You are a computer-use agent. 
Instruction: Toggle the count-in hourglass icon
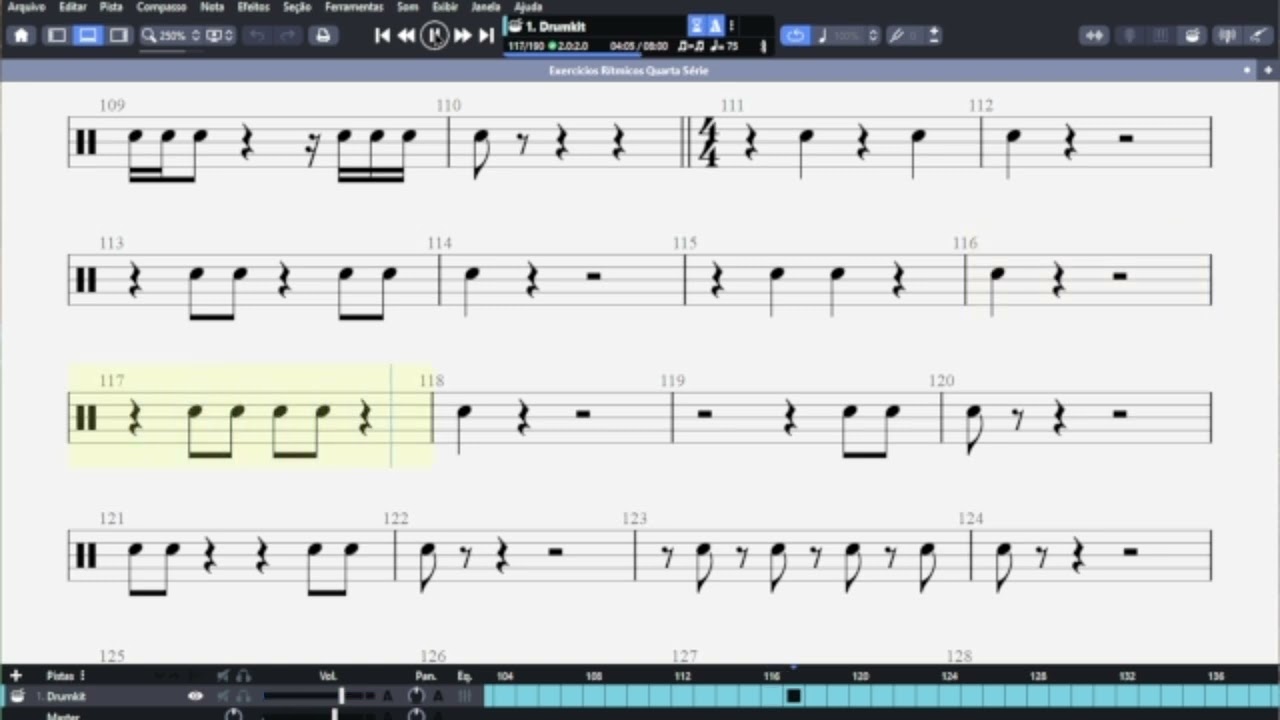click(x=697, y=26)
